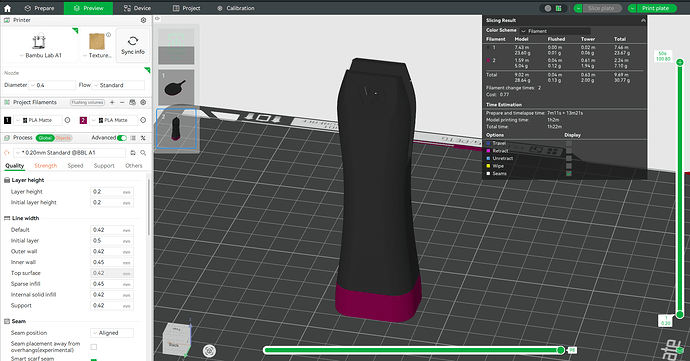Click the Sparse infill line width field

(112, 284)
